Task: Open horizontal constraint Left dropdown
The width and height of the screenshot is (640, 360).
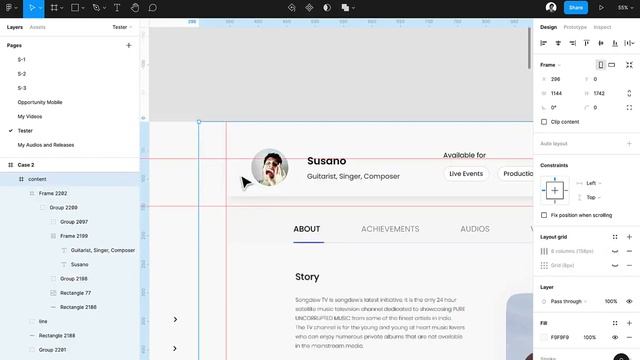Action: click(593, 183)
